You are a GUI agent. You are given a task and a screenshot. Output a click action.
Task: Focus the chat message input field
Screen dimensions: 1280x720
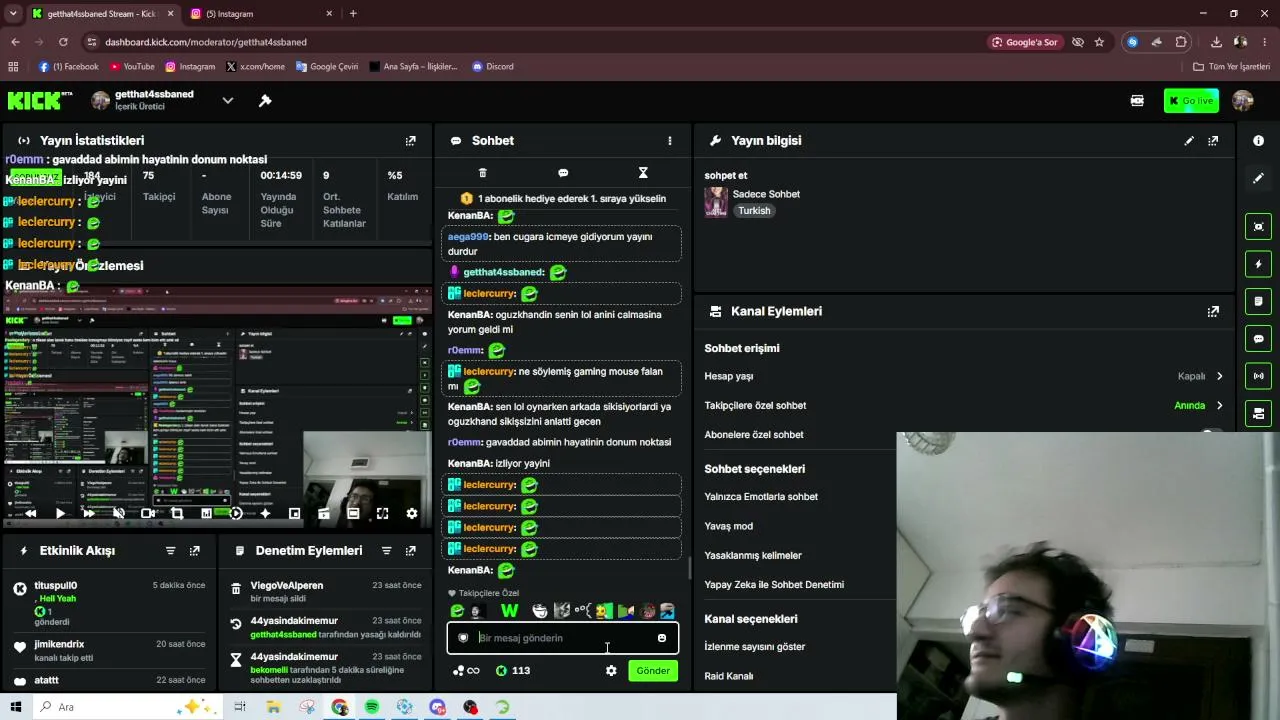[x=563, y=638]
